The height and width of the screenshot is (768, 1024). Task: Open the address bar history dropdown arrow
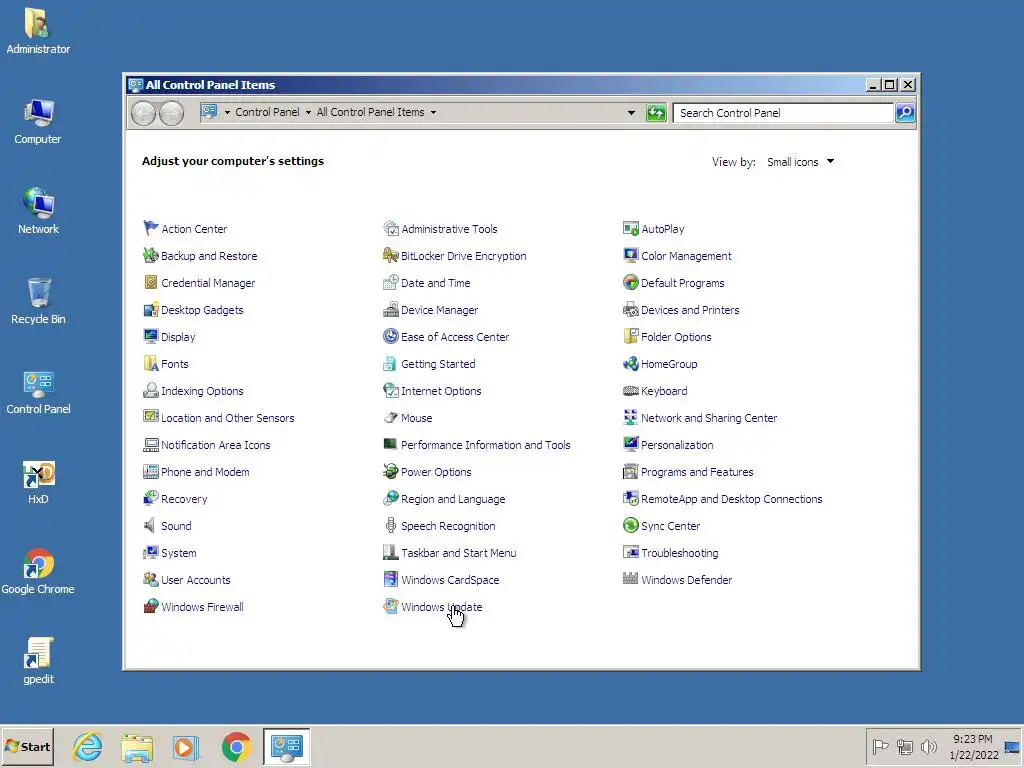point(631,112)
